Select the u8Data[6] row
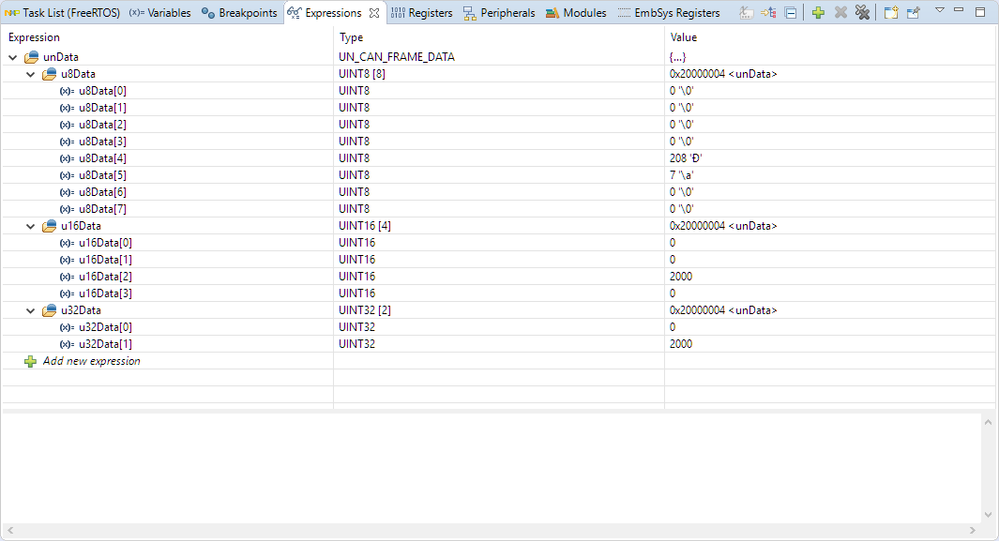Image resolution: width=999 pixels, height=541 pixels. coord(500,192)
